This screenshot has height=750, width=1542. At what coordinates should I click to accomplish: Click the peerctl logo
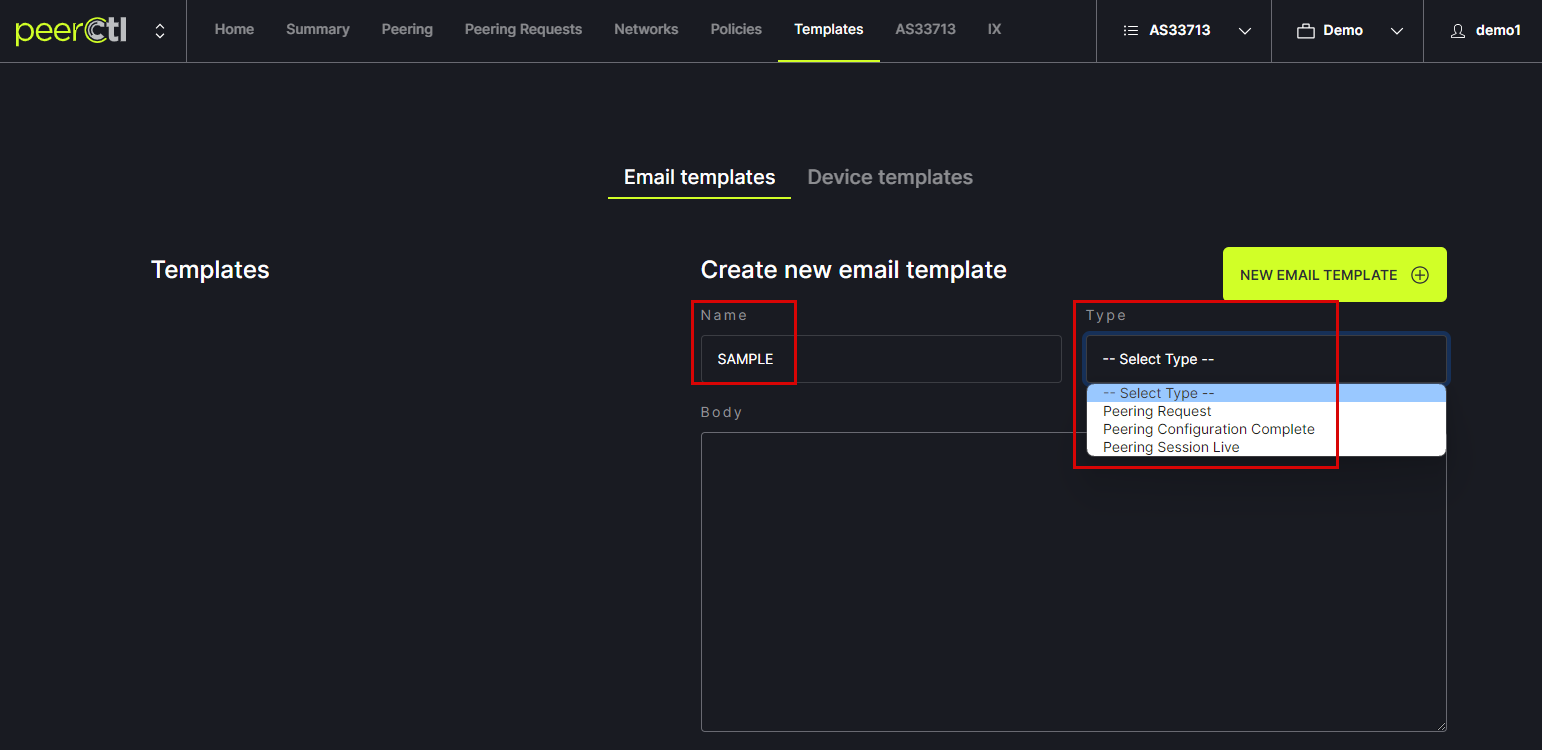tap(71, 31)
